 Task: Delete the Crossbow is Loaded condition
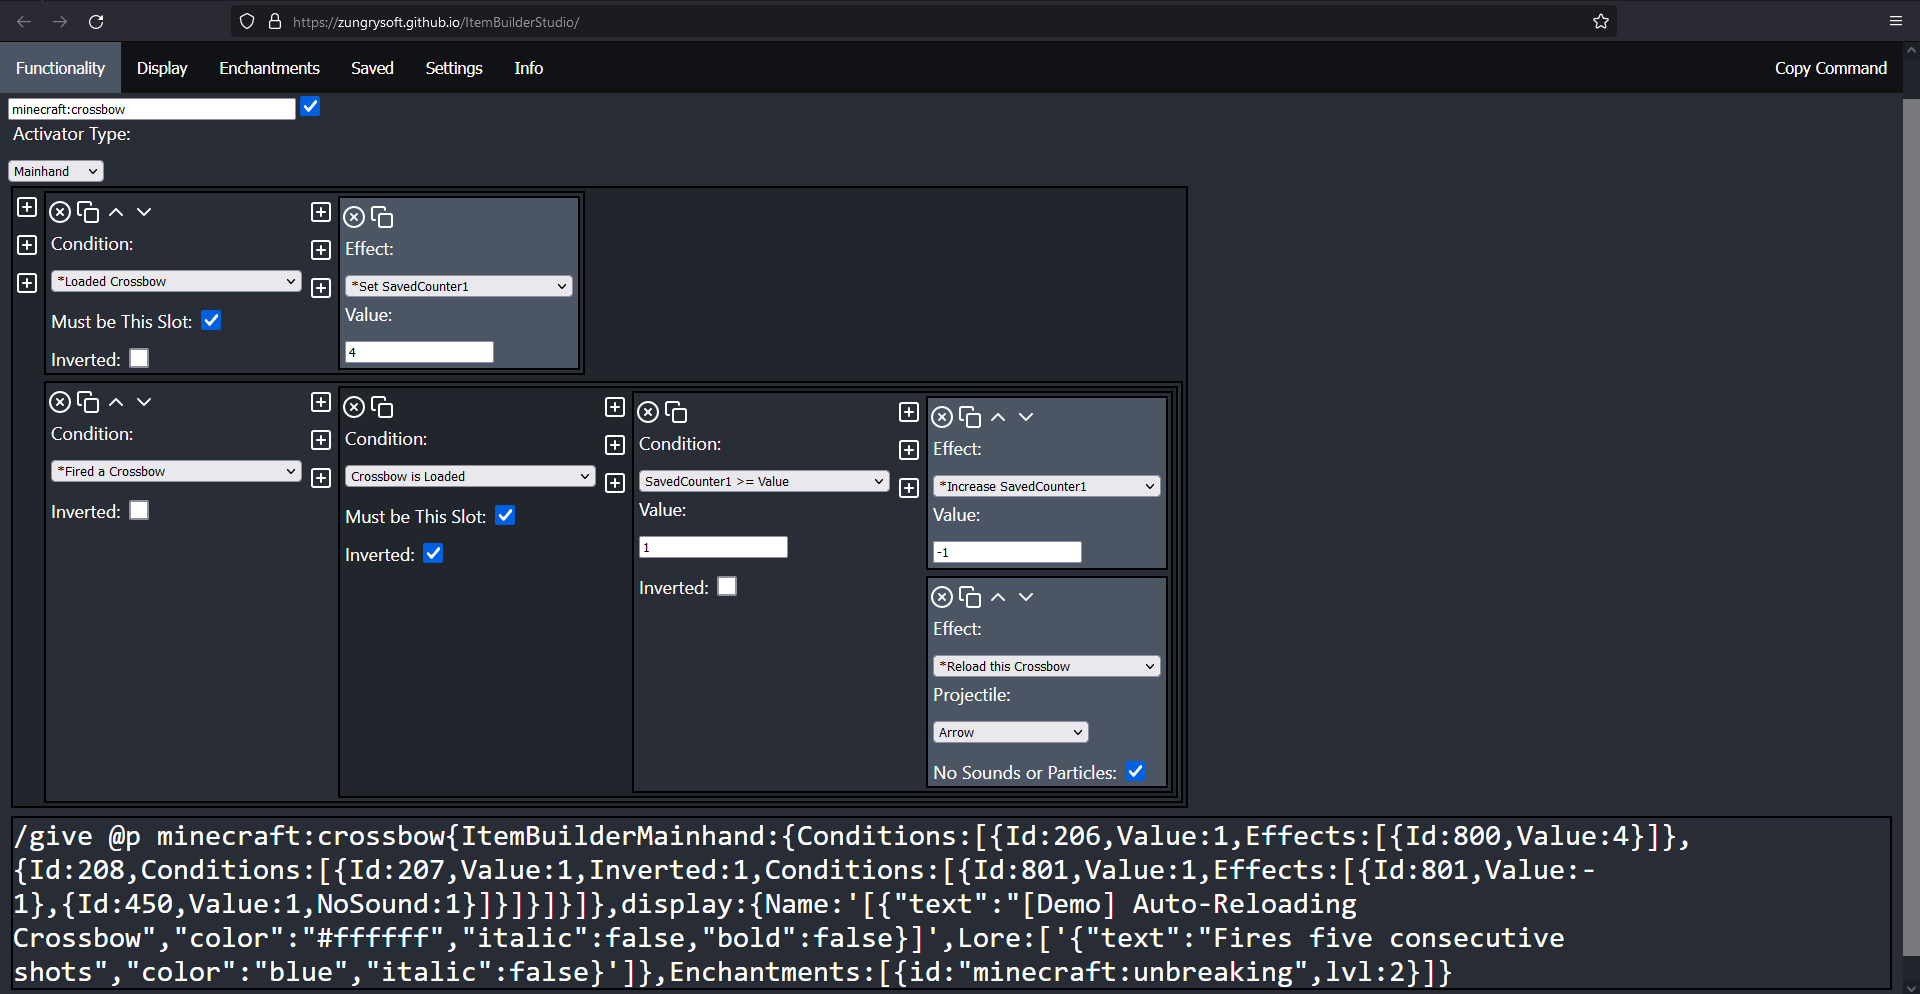pyautogui.click(x=354, y=407)
